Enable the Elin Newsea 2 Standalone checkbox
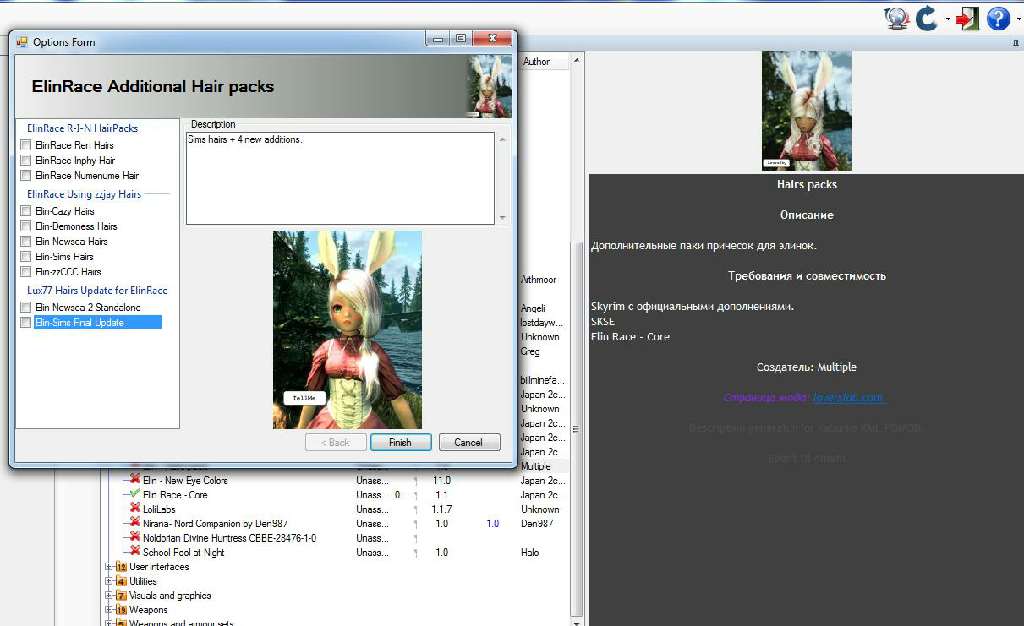This screenshot has height=626, width=1024. tap(25, 307)
